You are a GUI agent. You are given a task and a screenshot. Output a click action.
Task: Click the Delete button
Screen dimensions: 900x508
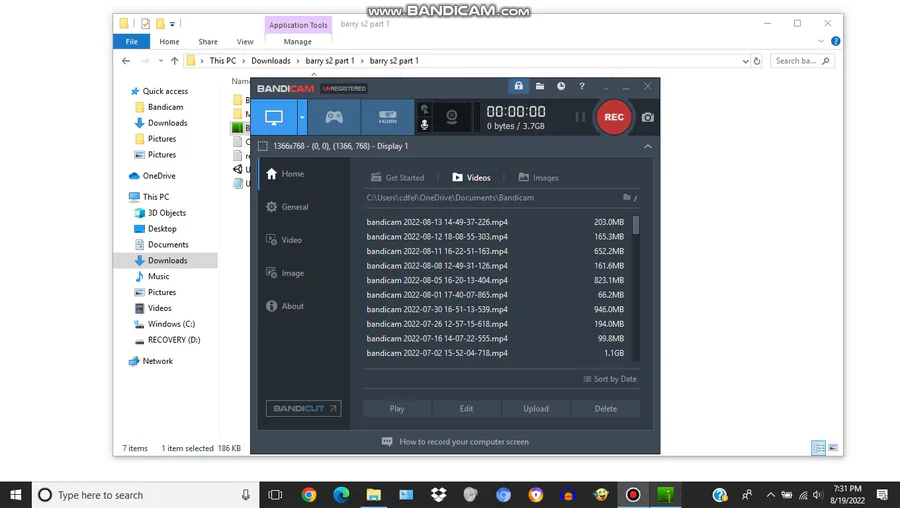click(x=606, y=409)
